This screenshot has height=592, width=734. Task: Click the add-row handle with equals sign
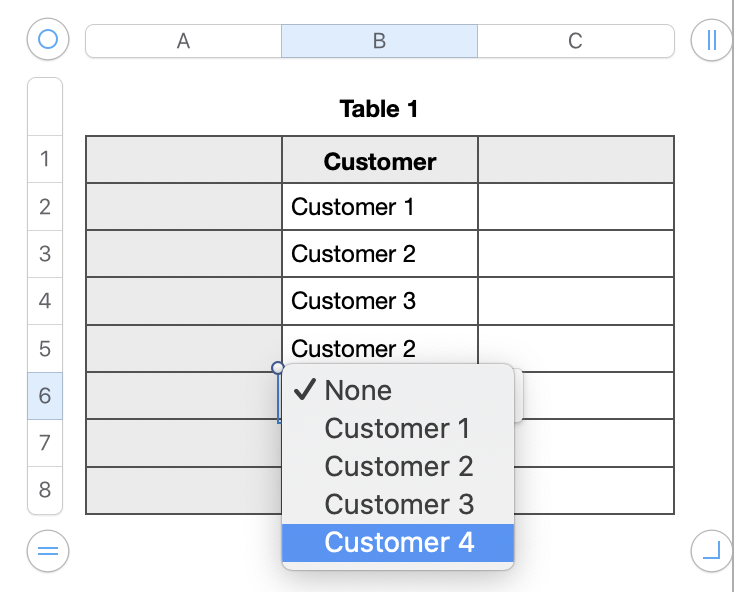(47, 551)
